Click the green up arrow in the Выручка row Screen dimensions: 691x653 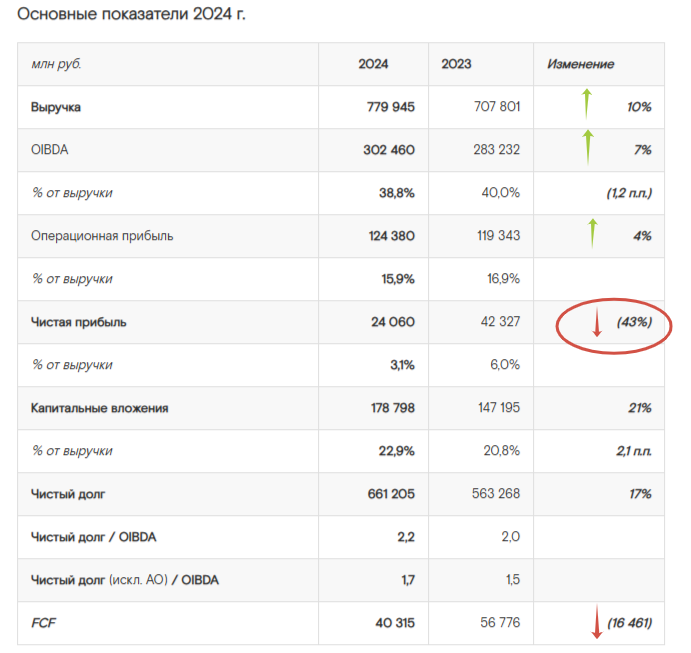[x=586, y=104]
